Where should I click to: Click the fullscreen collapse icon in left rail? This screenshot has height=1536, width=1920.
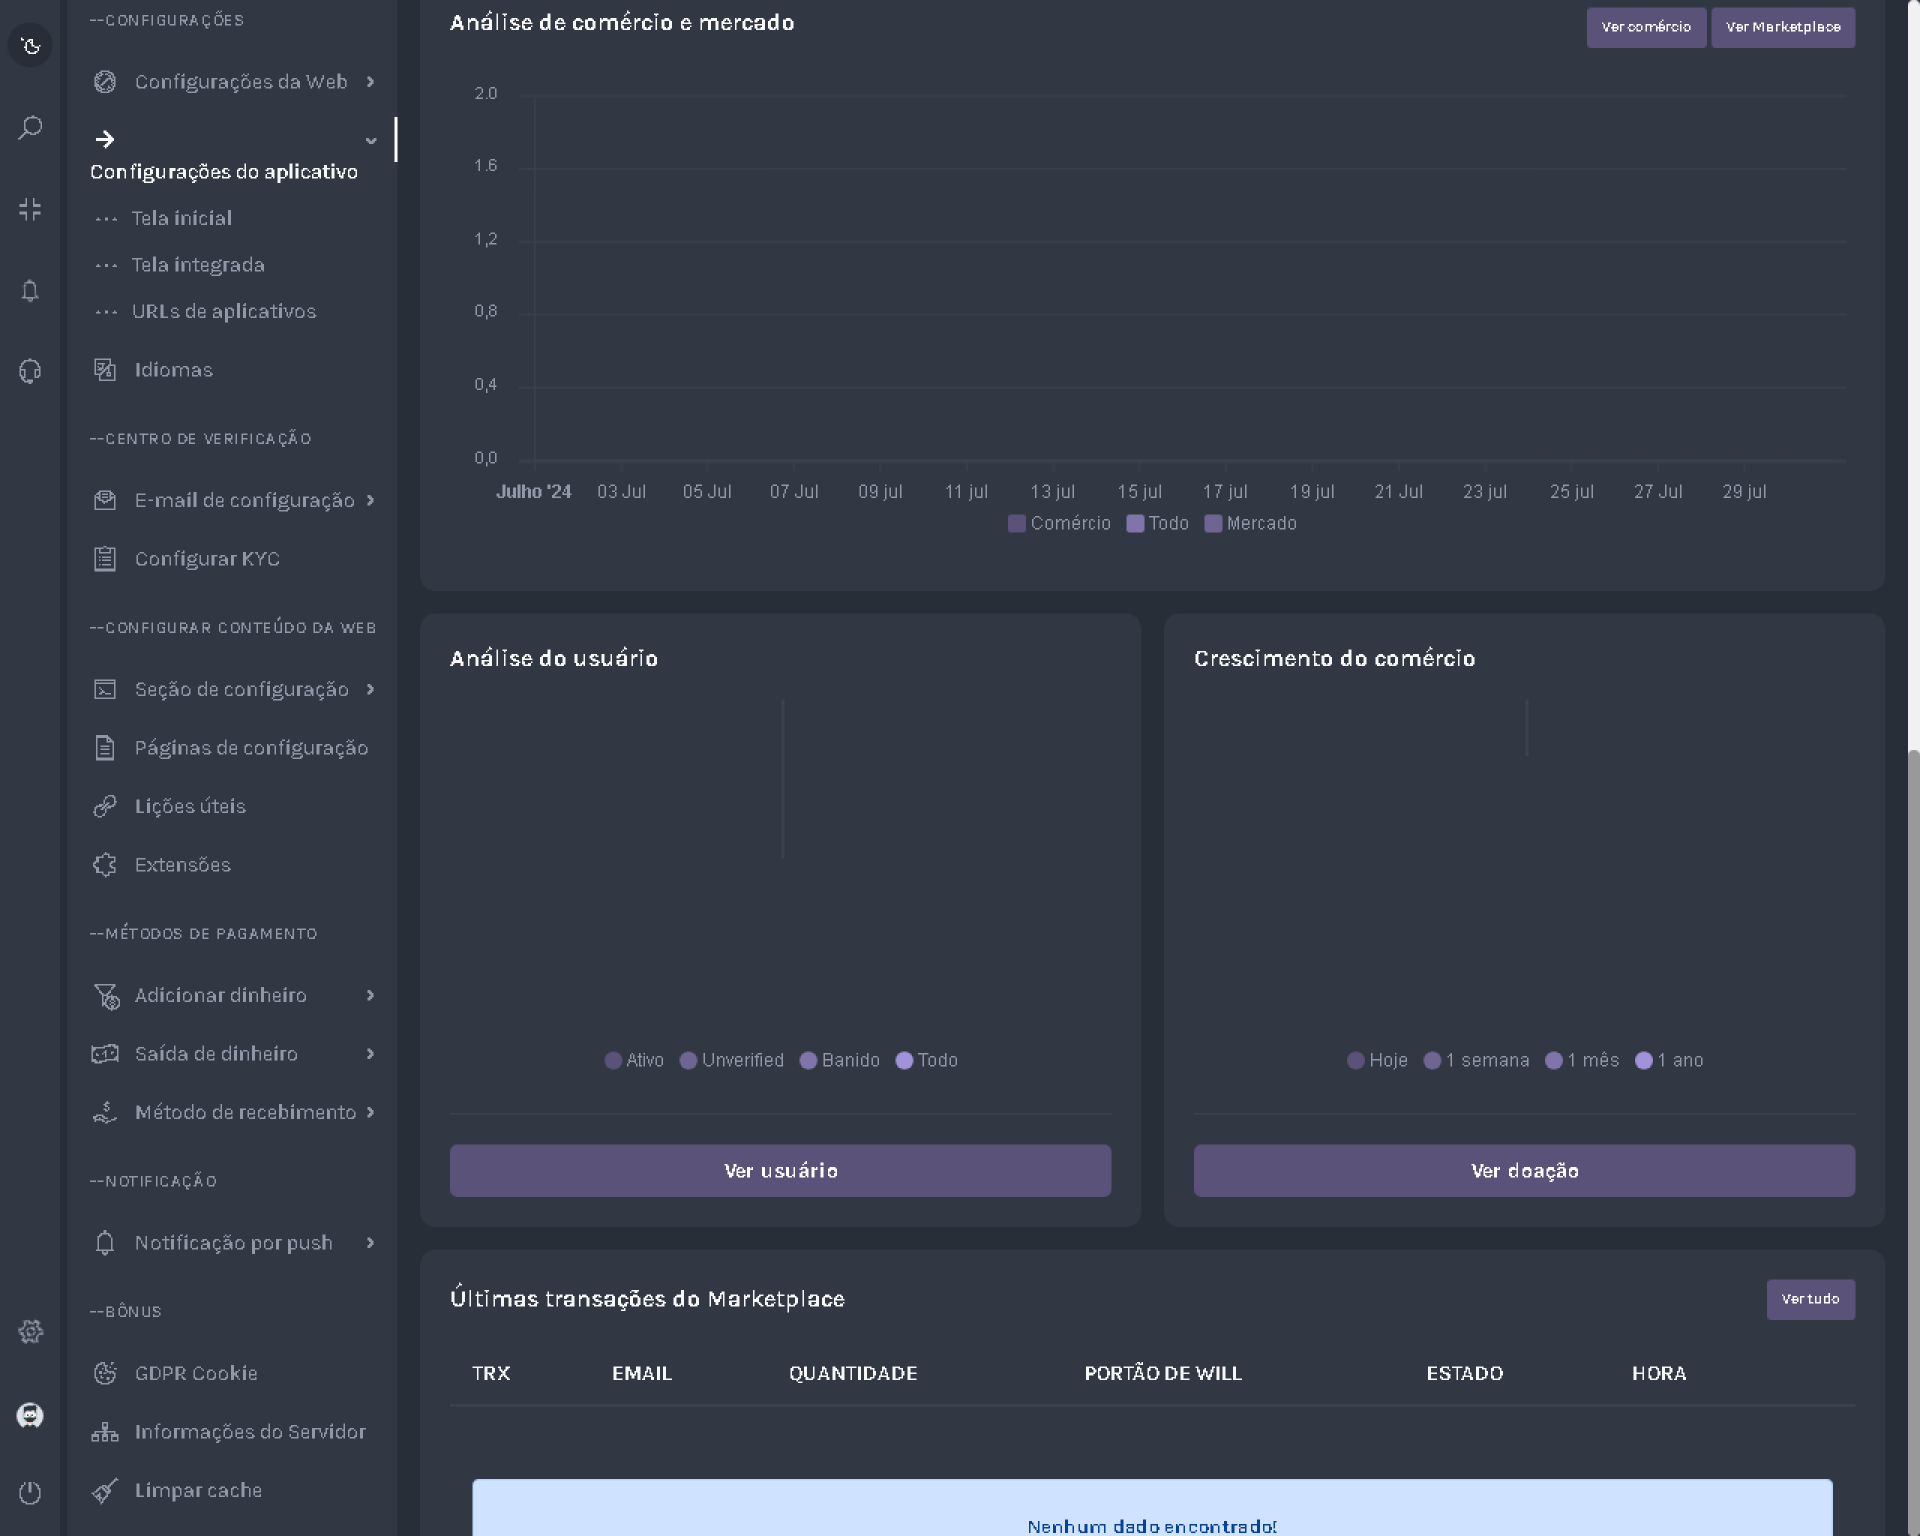30,209
